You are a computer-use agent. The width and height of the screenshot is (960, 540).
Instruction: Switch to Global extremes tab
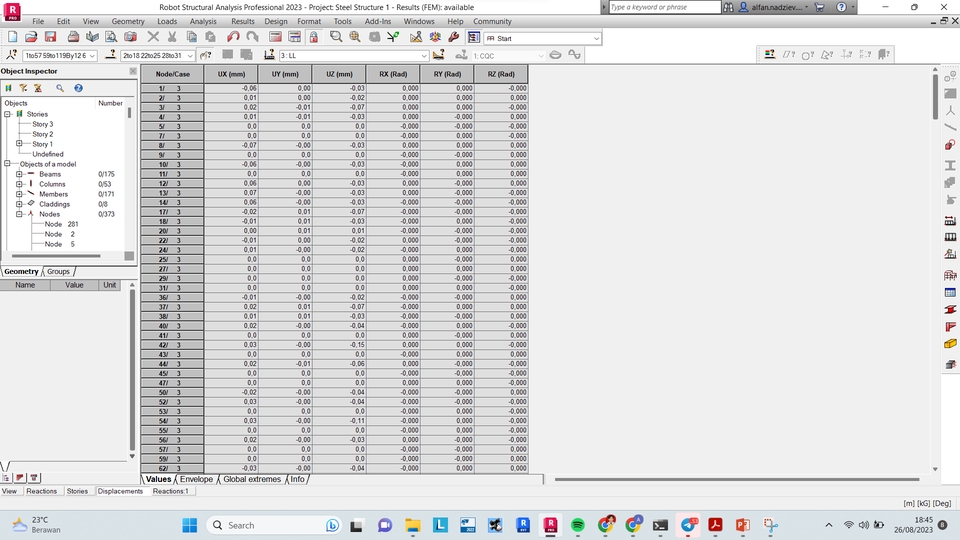click(x=252, y=479)
